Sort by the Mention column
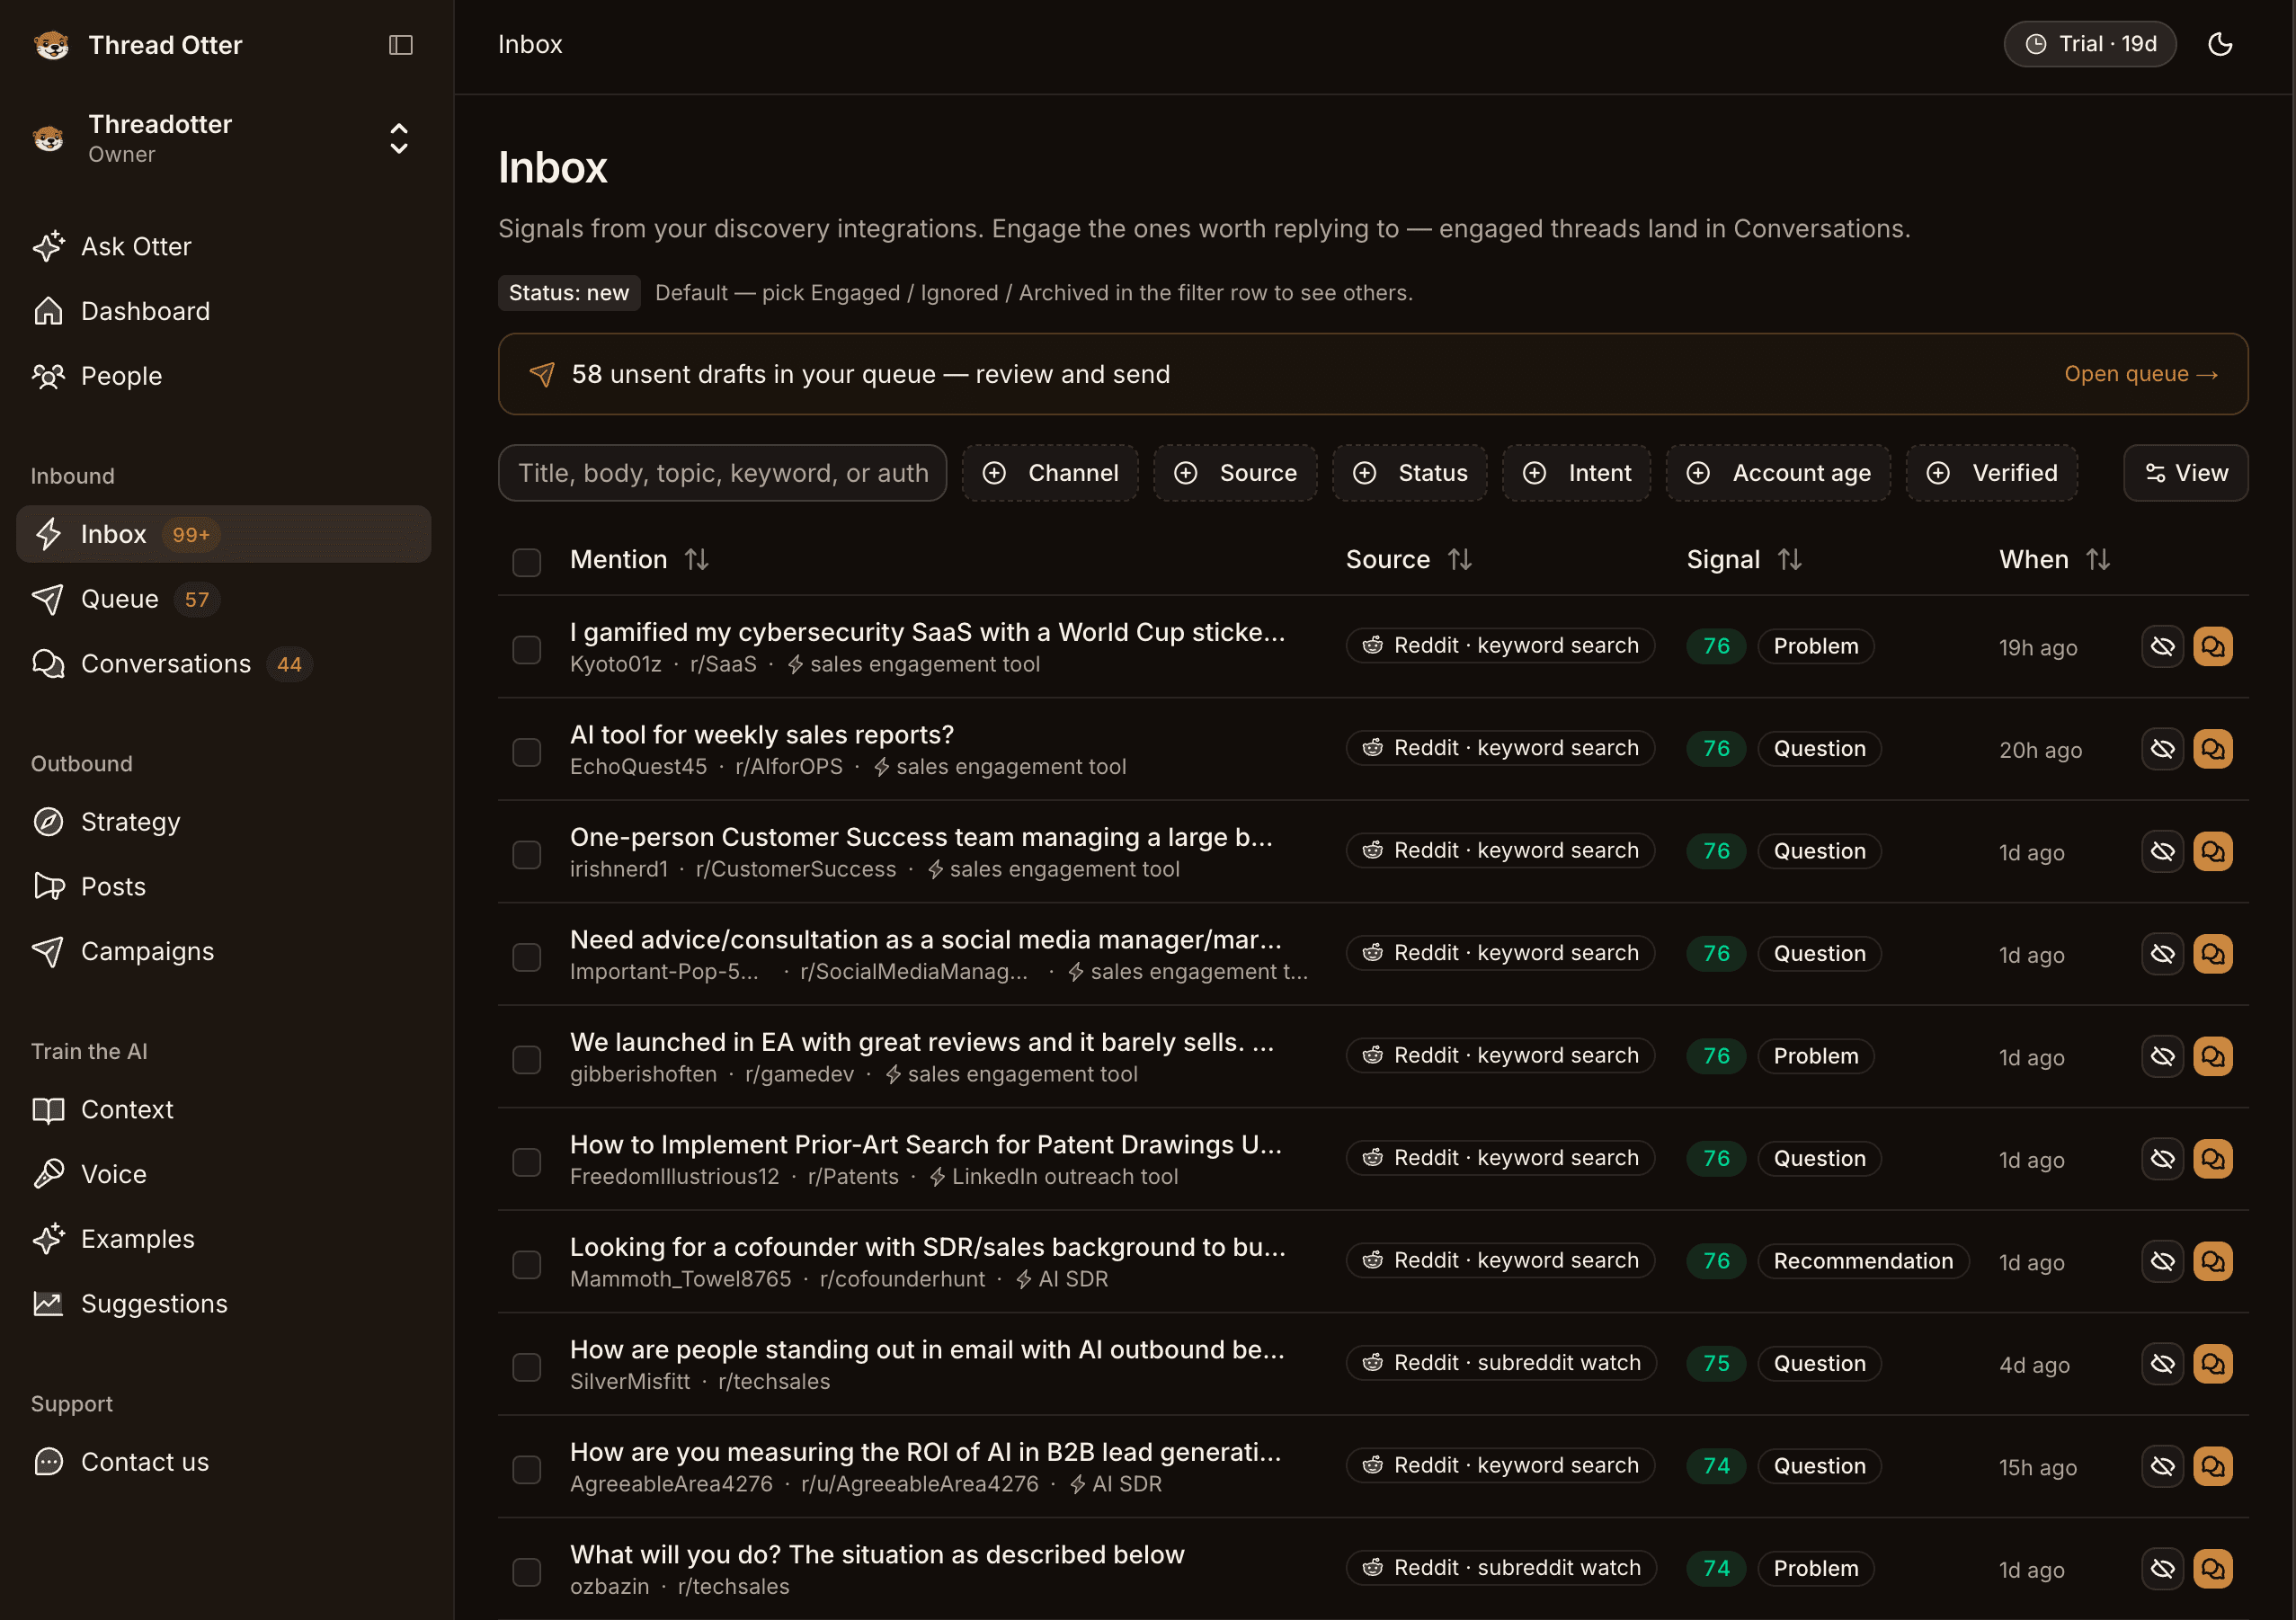This screenshot has height=1620, width=2296. (x=639, y=559)
